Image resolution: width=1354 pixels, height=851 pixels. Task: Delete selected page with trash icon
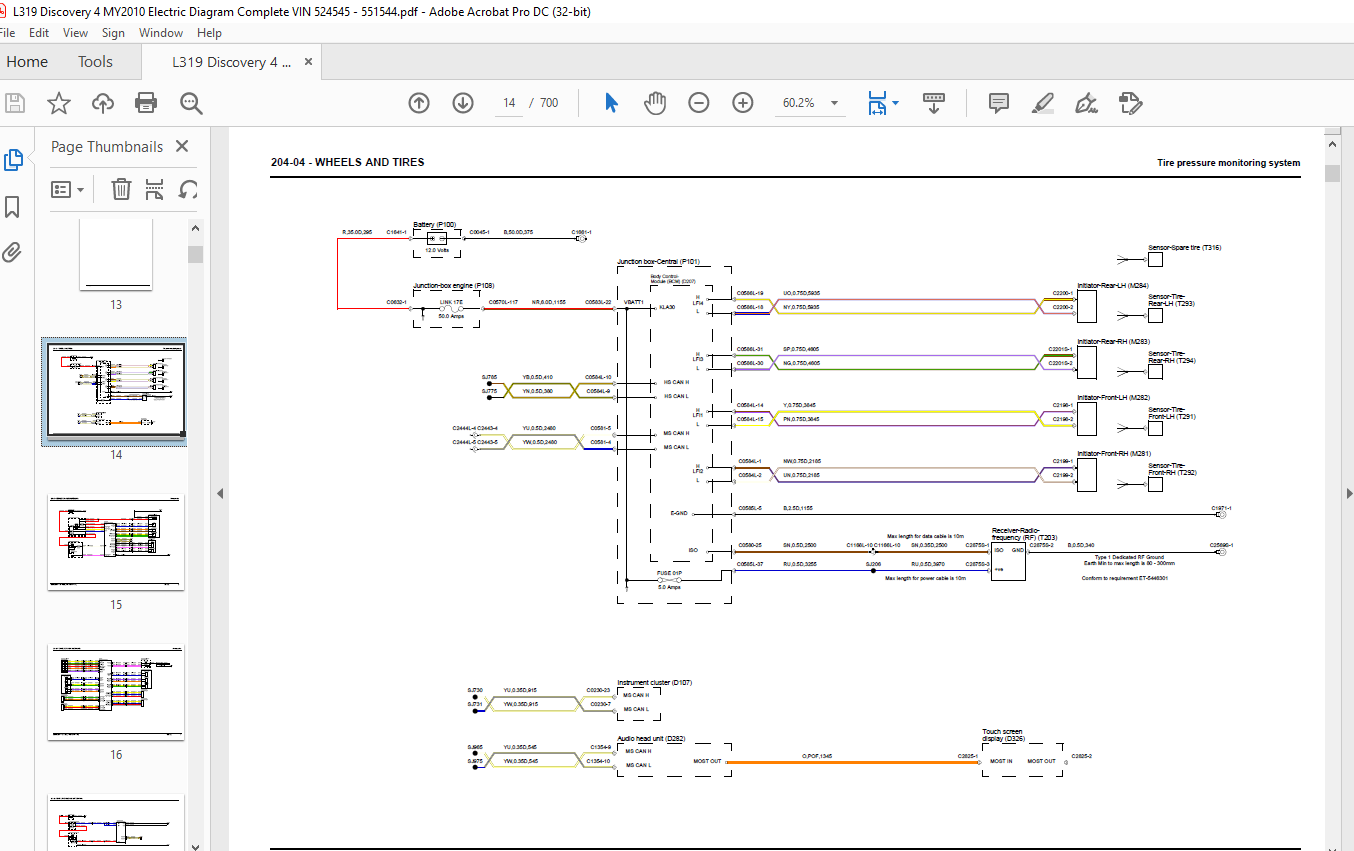(121, 189)
